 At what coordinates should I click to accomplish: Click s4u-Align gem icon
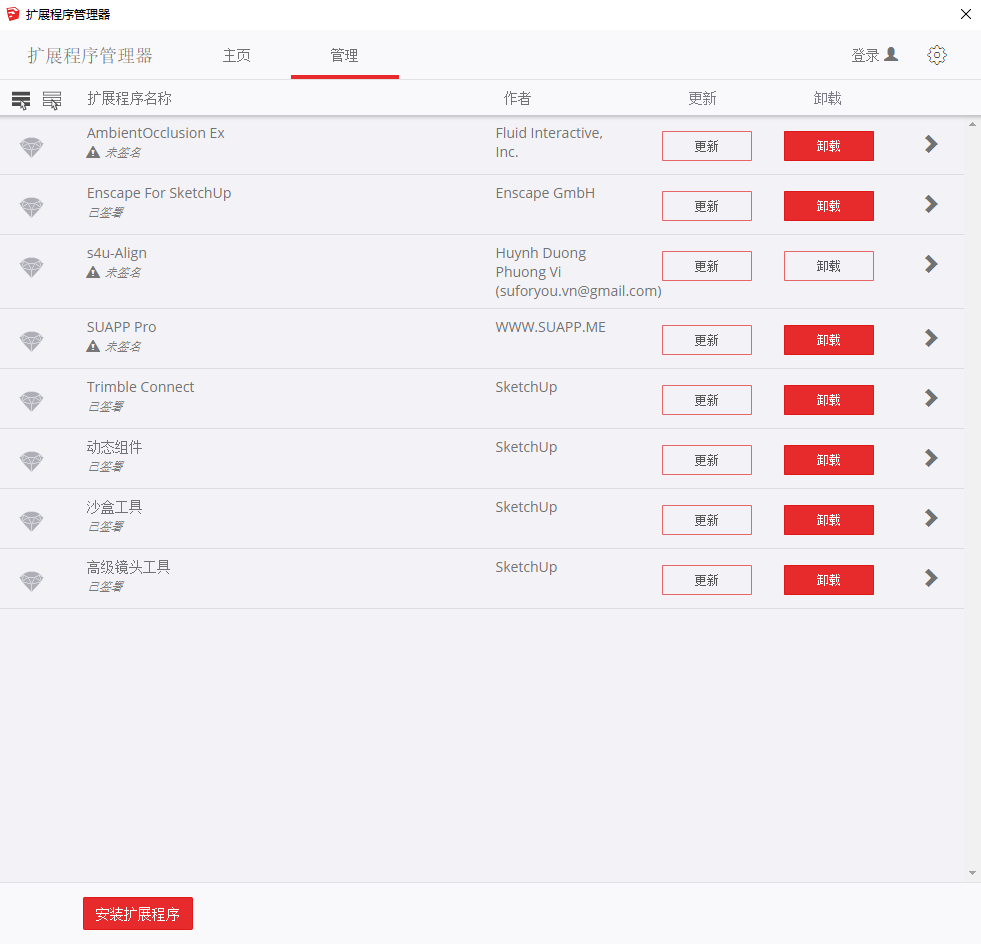(31, 267)
